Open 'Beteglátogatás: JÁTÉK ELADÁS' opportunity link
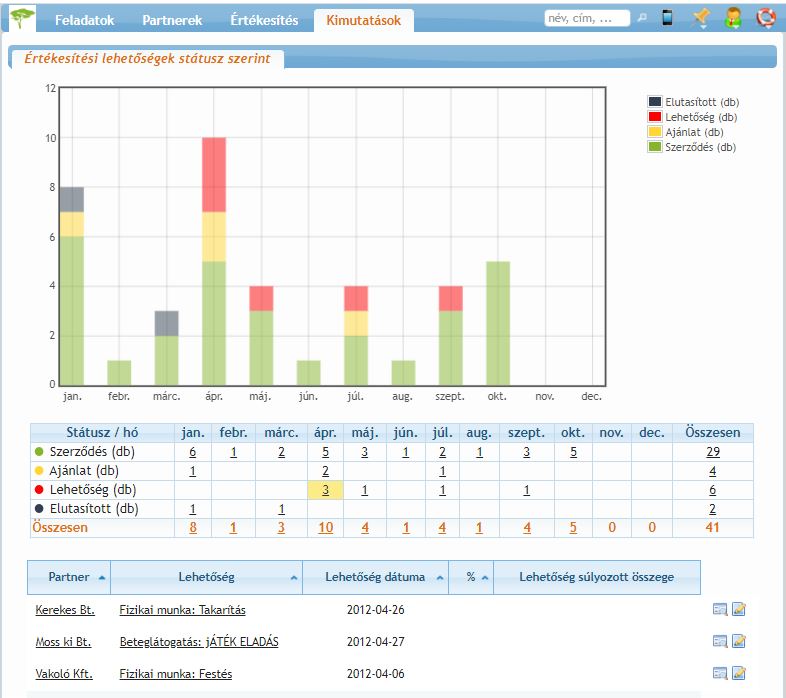 pyautogui.click(x=198, y=642)
